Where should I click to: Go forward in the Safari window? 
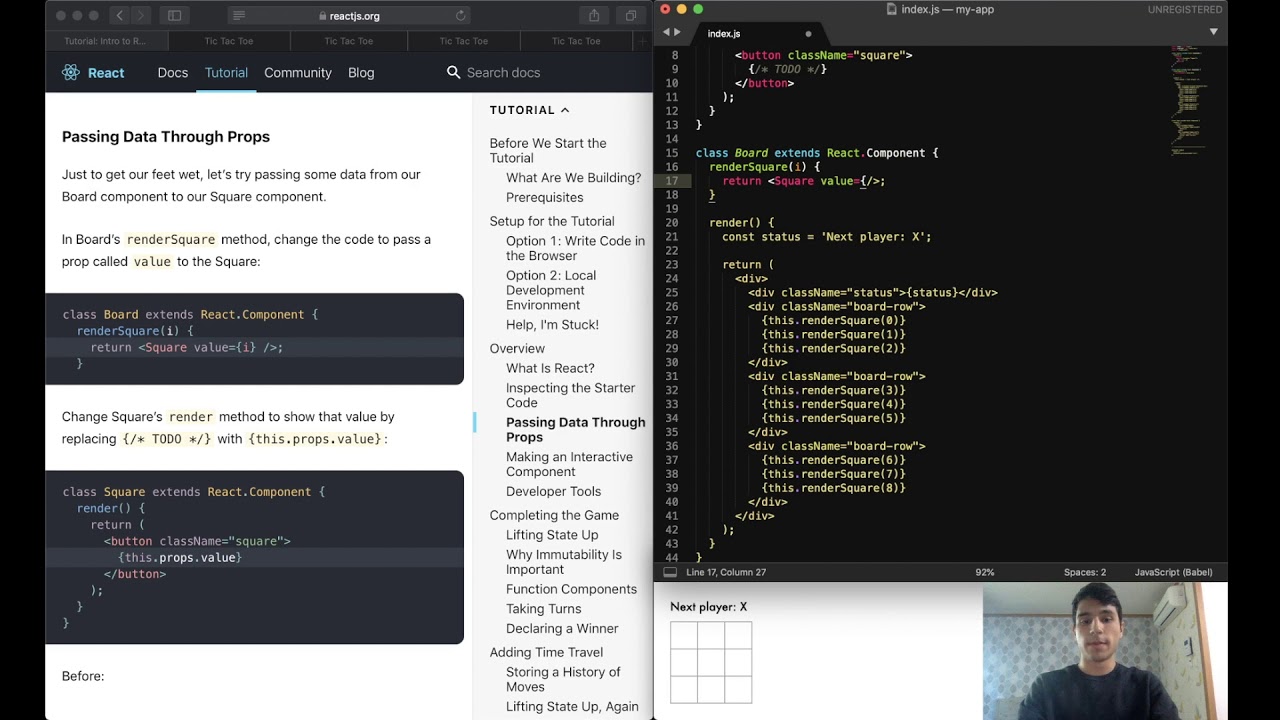point(141,15)
